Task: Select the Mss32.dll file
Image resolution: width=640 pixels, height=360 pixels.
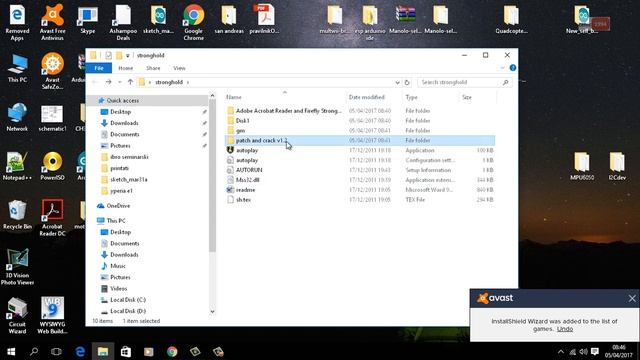Action: 360,180
